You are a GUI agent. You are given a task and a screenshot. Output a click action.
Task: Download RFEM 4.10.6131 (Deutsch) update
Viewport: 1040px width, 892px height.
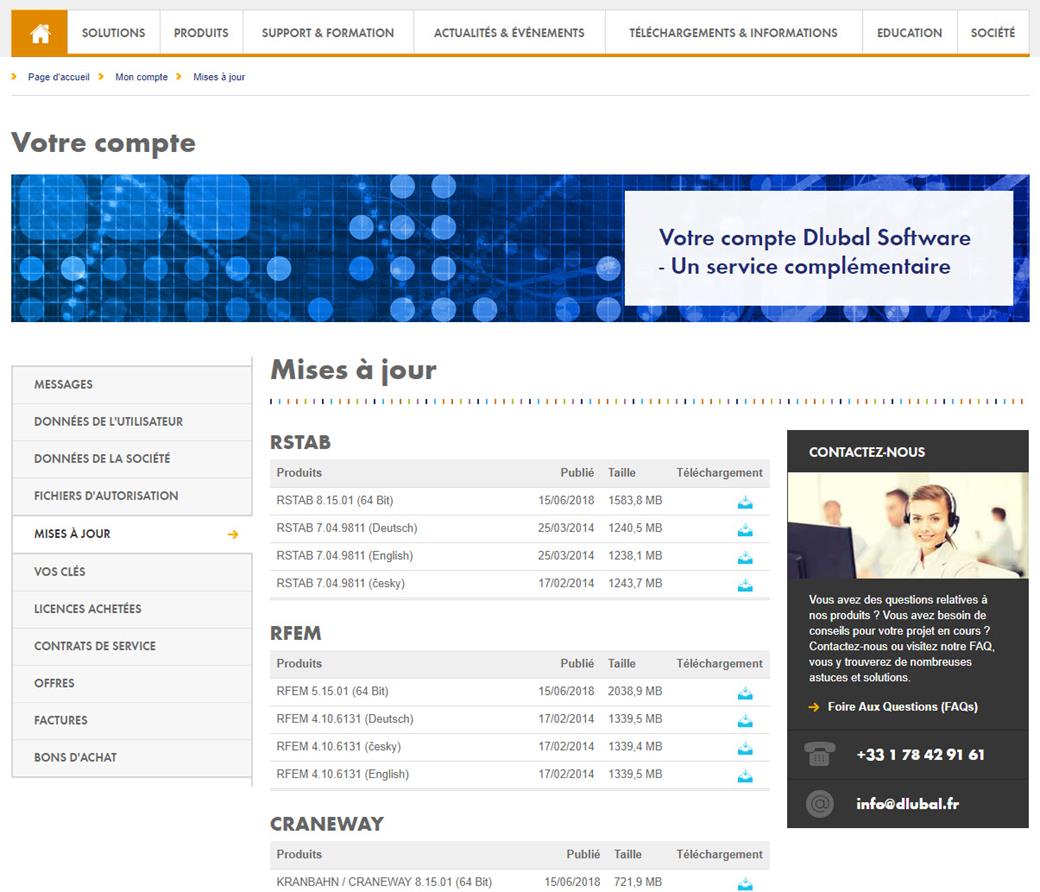(744, 719)
